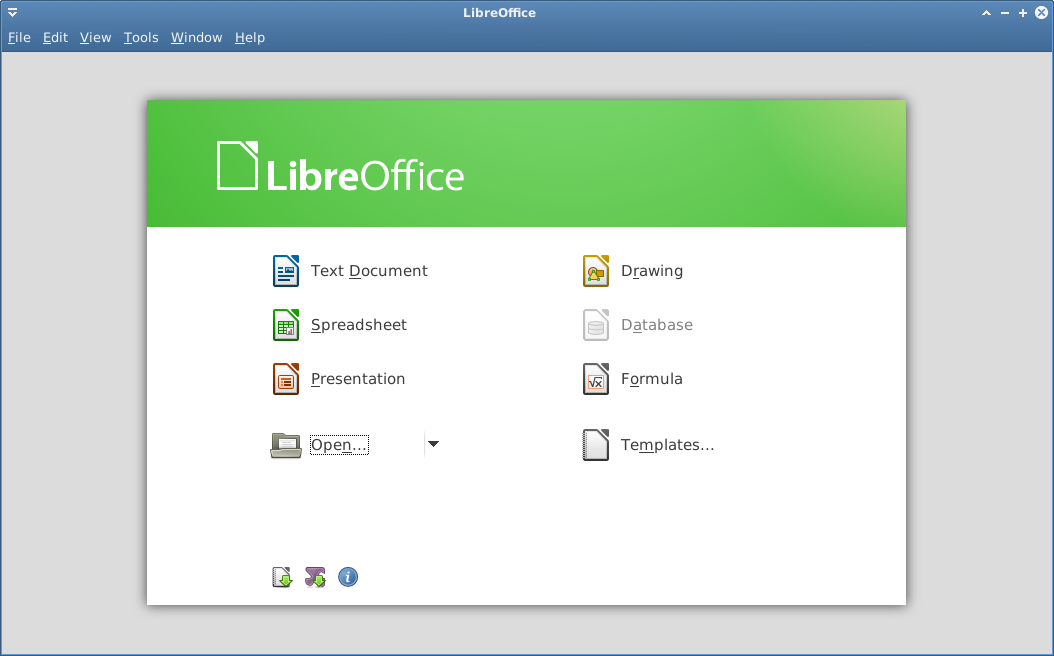Create a new Spreadsheet
The height and width of the screenshot is (656, 1054).
(339, 325)
